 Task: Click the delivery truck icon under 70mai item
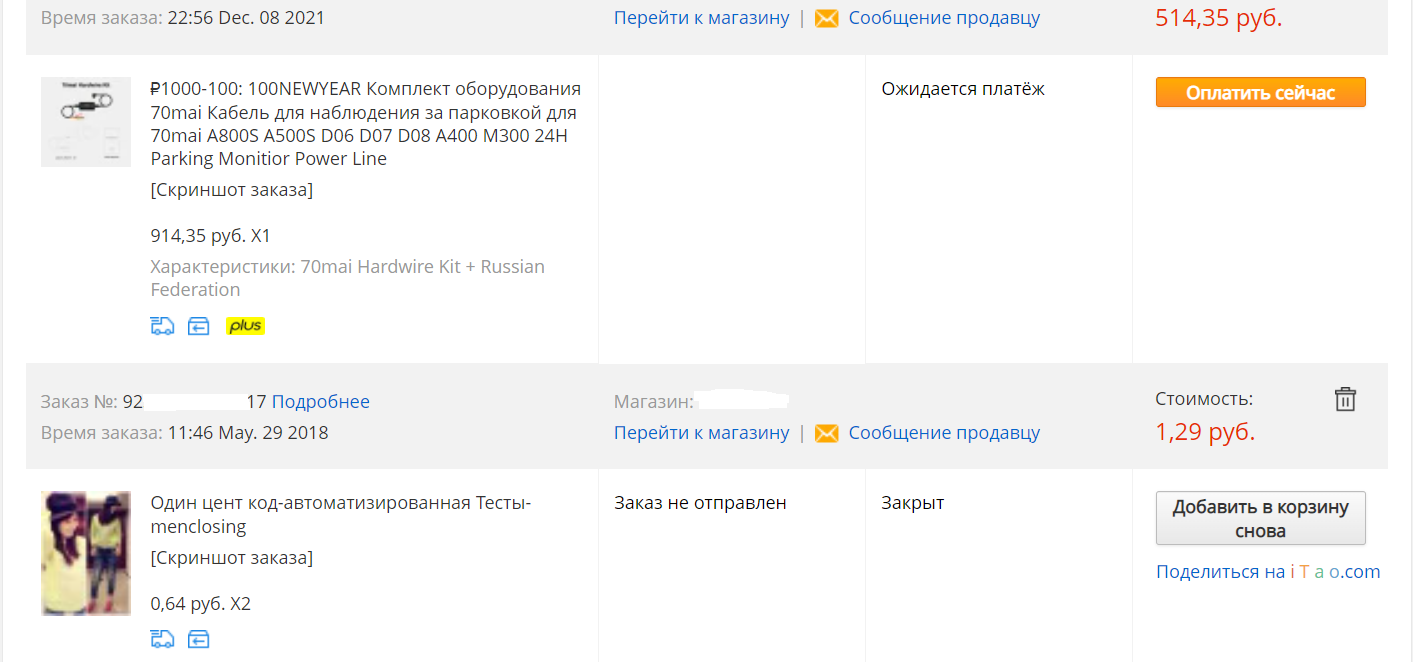click(x=162, y=326)
